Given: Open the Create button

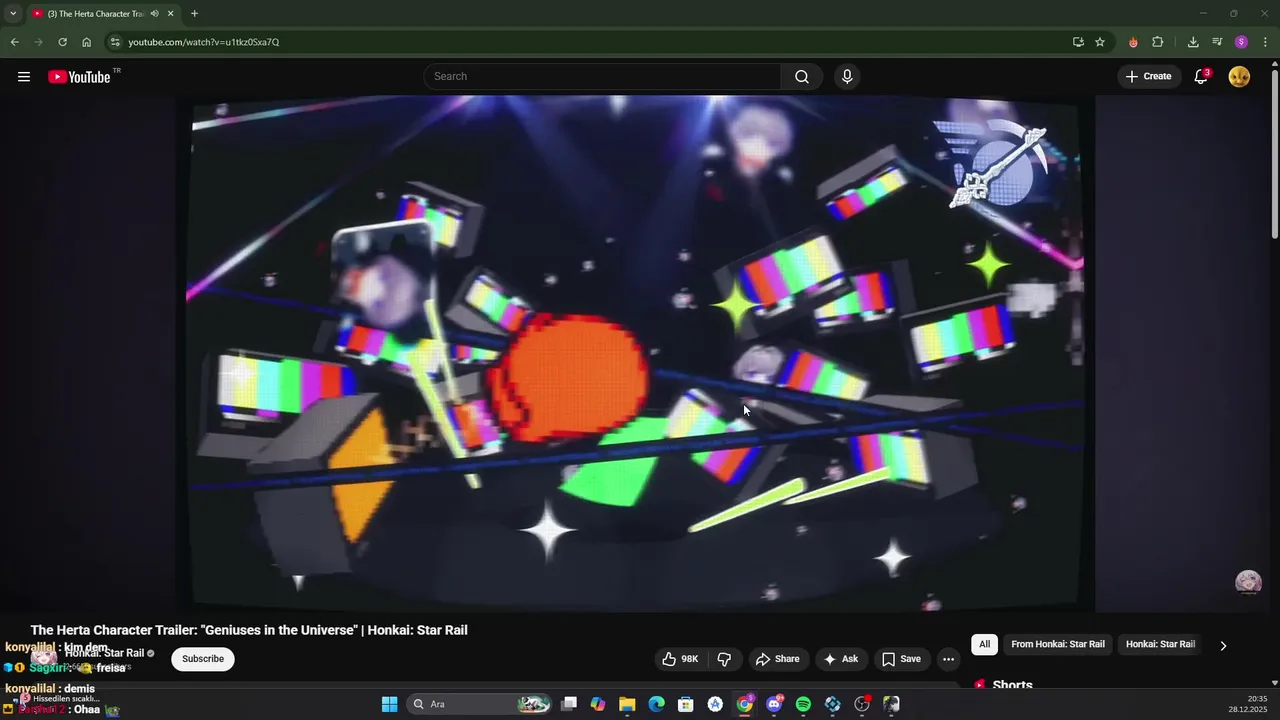Looking at the screenshot, I should pyautogui.click(x=1148, y=77).
